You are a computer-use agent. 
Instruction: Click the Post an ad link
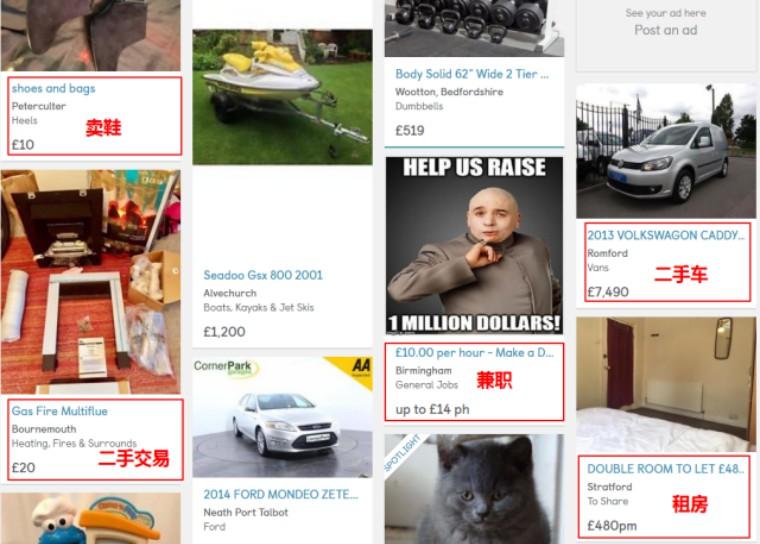(665, 30)
